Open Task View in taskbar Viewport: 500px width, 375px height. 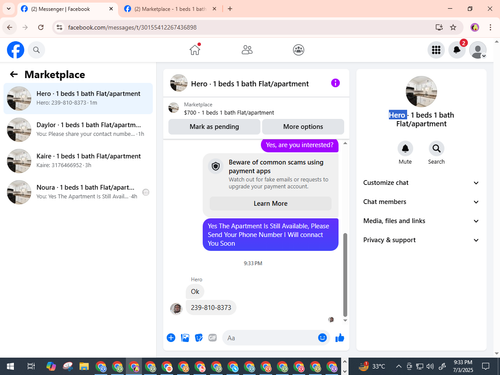[31, 367]
